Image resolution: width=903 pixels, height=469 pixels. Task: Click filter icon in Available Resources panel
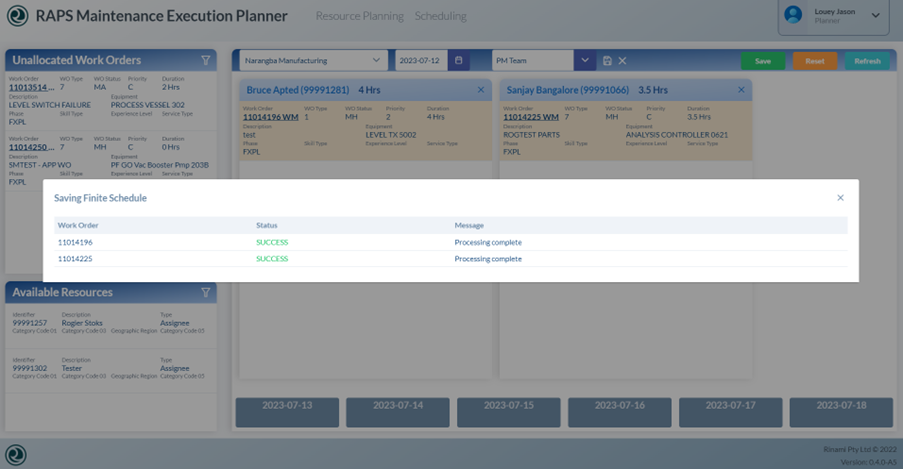[x=206, y=293]
